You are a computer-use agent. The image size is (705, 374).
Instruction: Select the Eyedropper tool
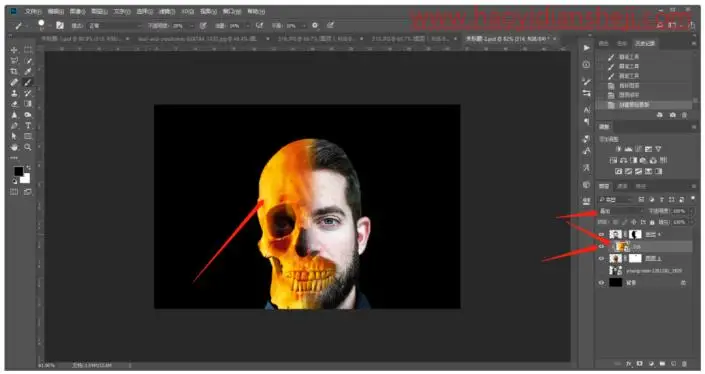28,71
